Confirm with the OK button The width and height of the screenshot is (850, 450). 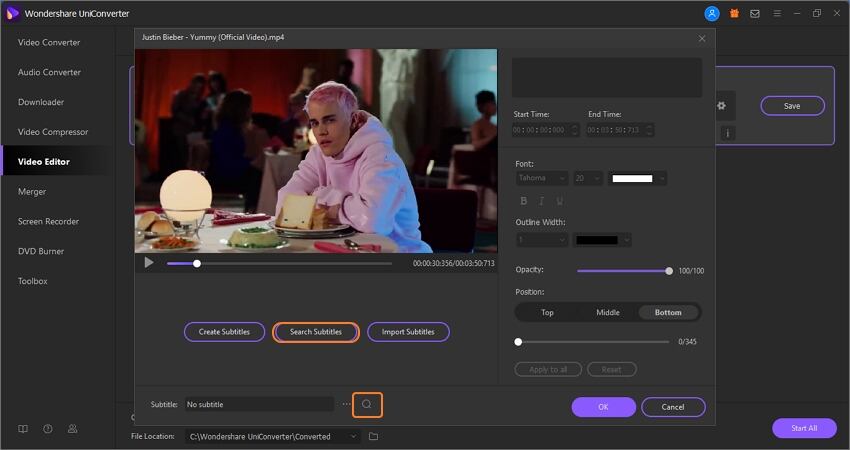point(603,407)
